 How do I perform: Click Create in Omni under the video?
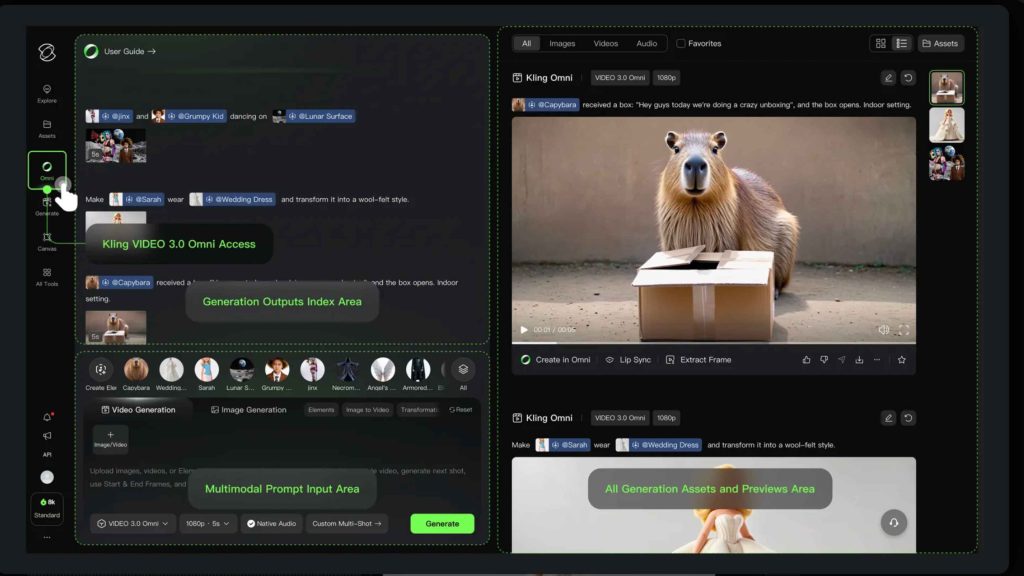click(556, 360)
